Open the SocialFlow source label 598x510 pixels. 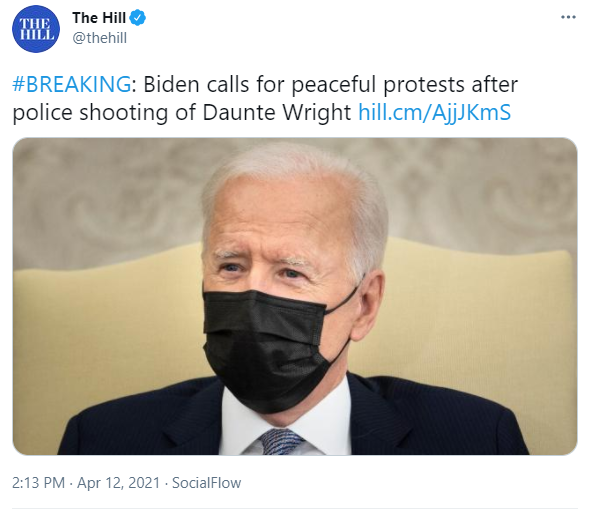coord(206,483)
